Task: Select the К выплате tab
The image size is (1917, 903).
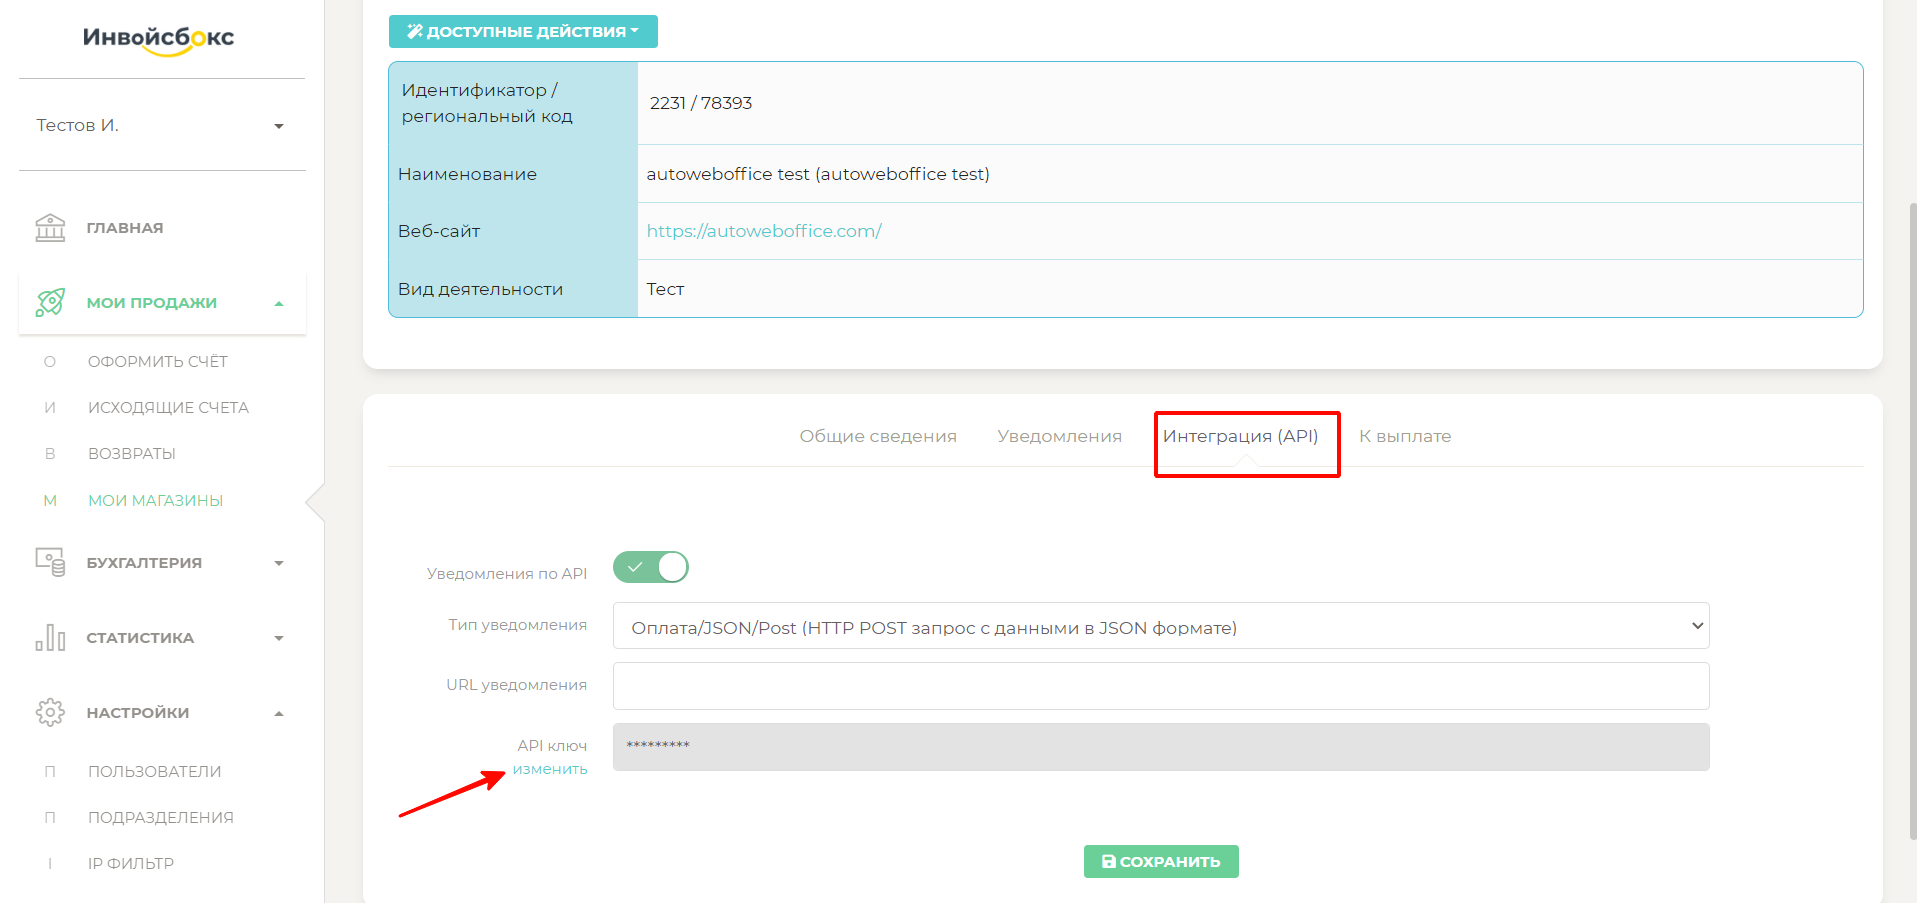Action: pyautogui.click(x=1404, y=436)
